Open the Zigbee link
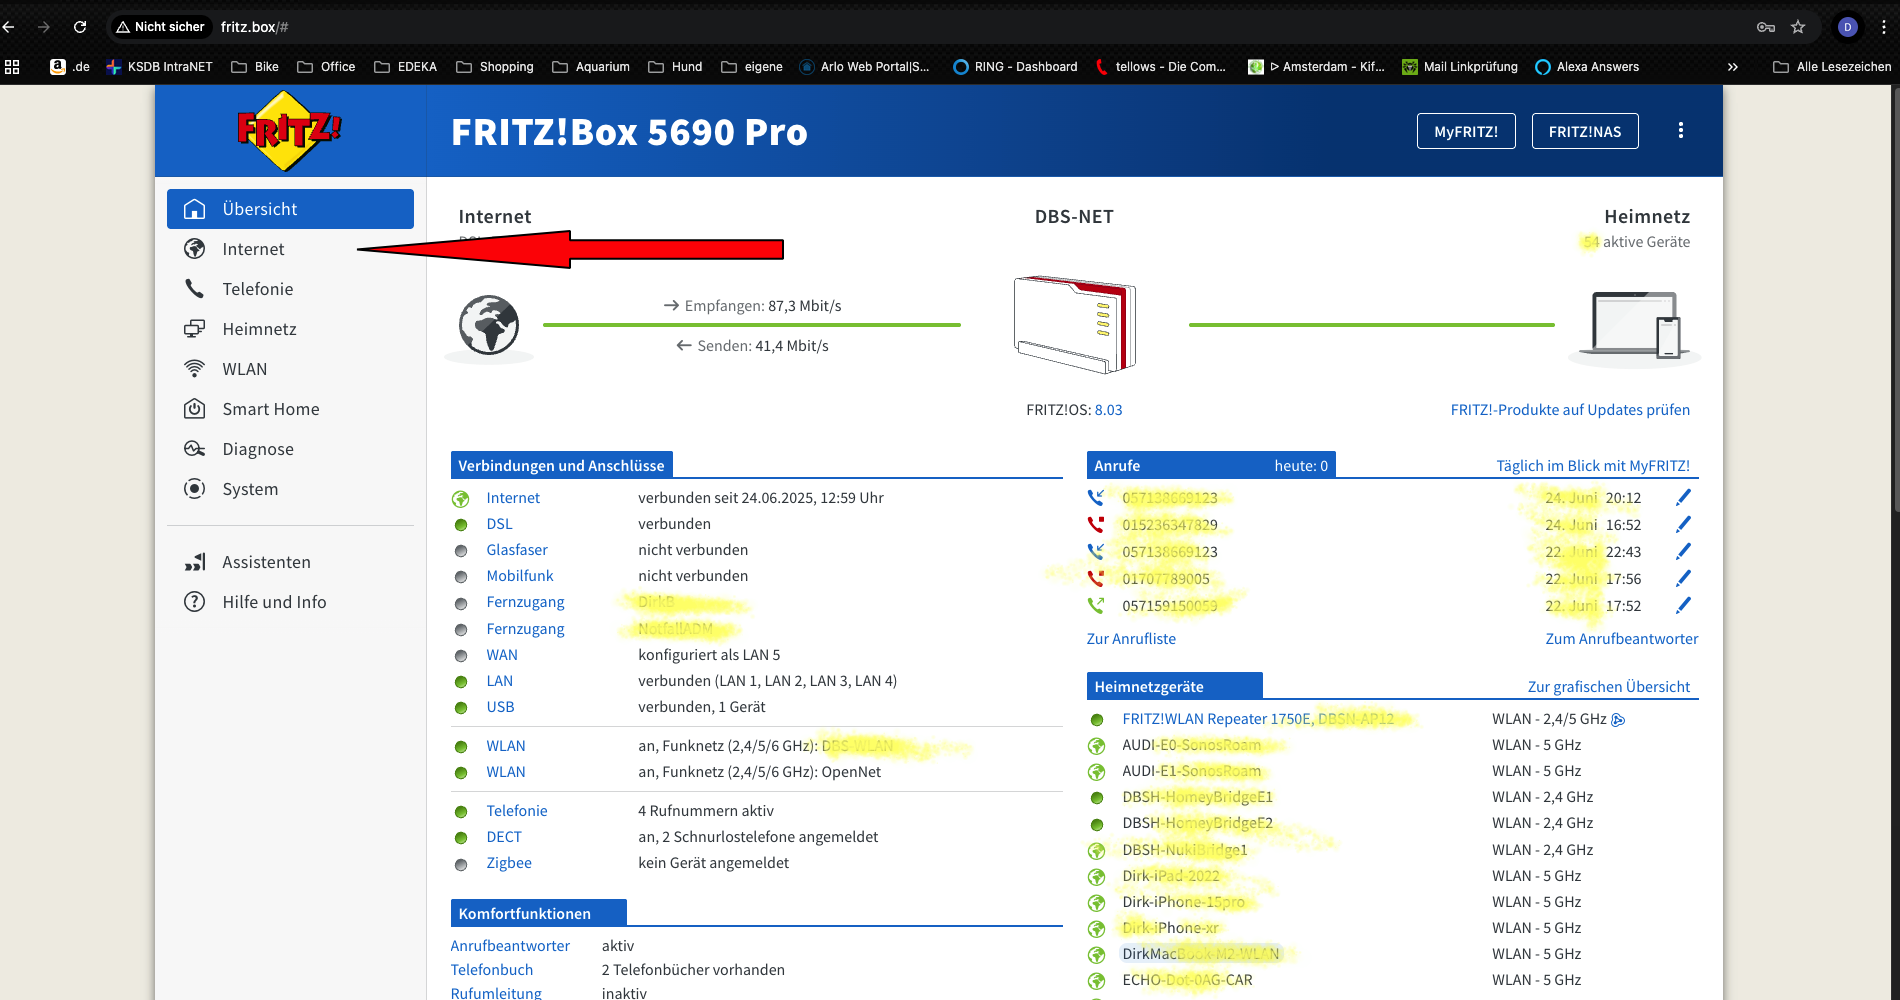1900x1000 pixels. (x=509, y=863)
